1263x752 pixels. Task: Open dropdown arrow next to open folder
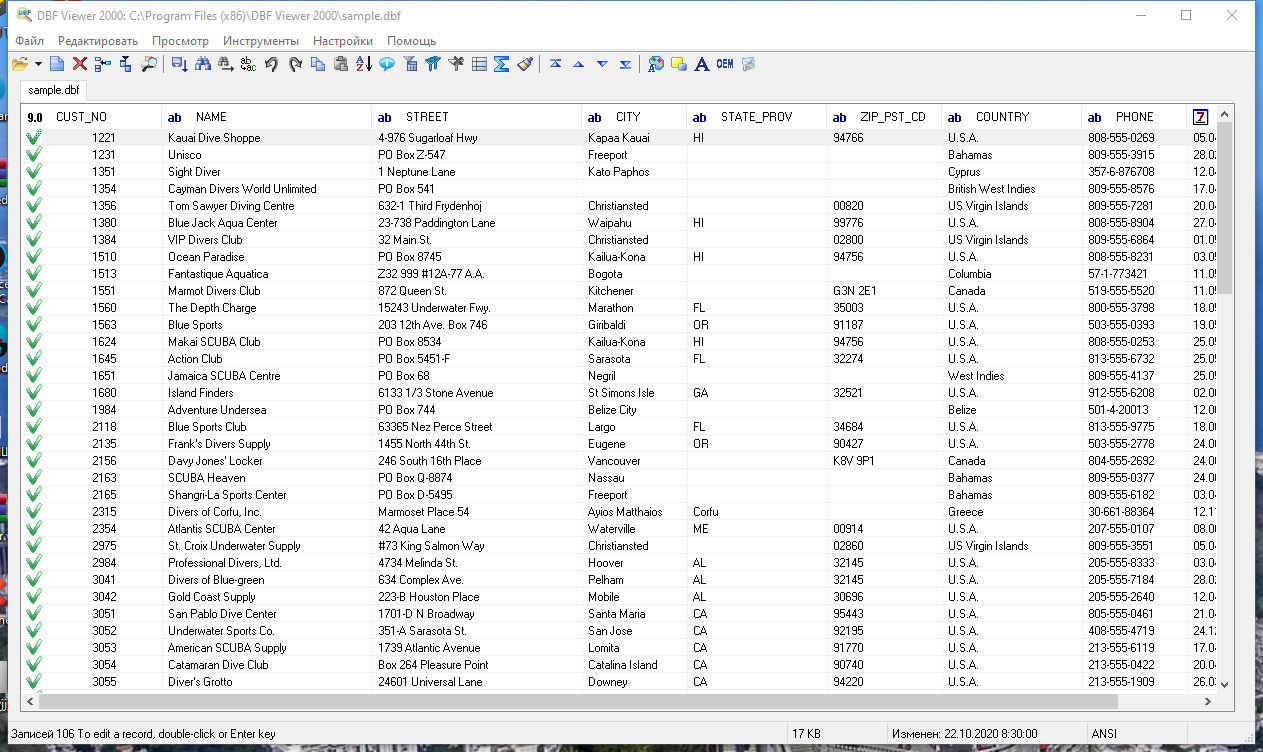38,65
